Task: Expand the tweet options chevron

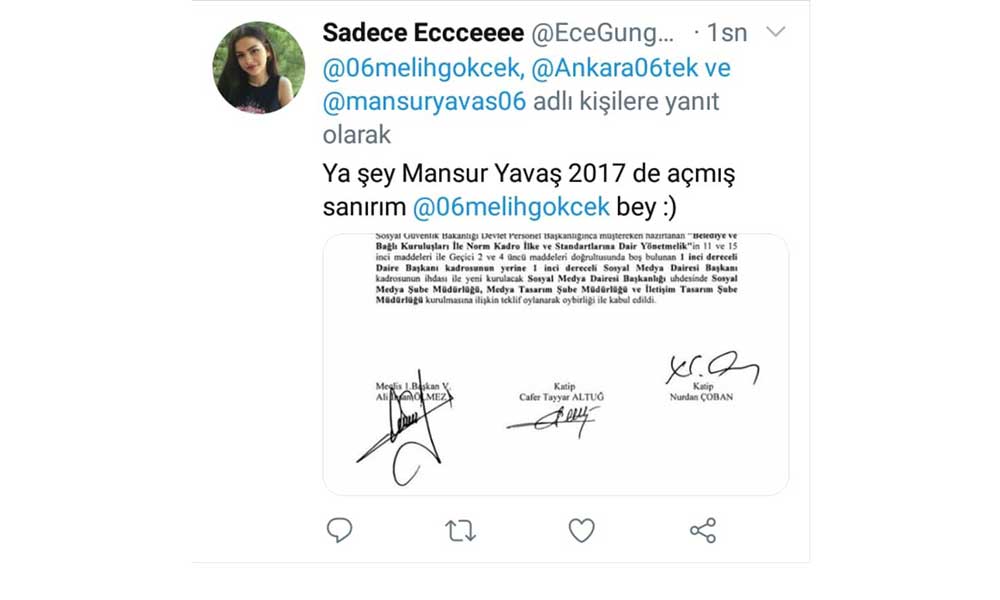Action: [x=775, y=33]
